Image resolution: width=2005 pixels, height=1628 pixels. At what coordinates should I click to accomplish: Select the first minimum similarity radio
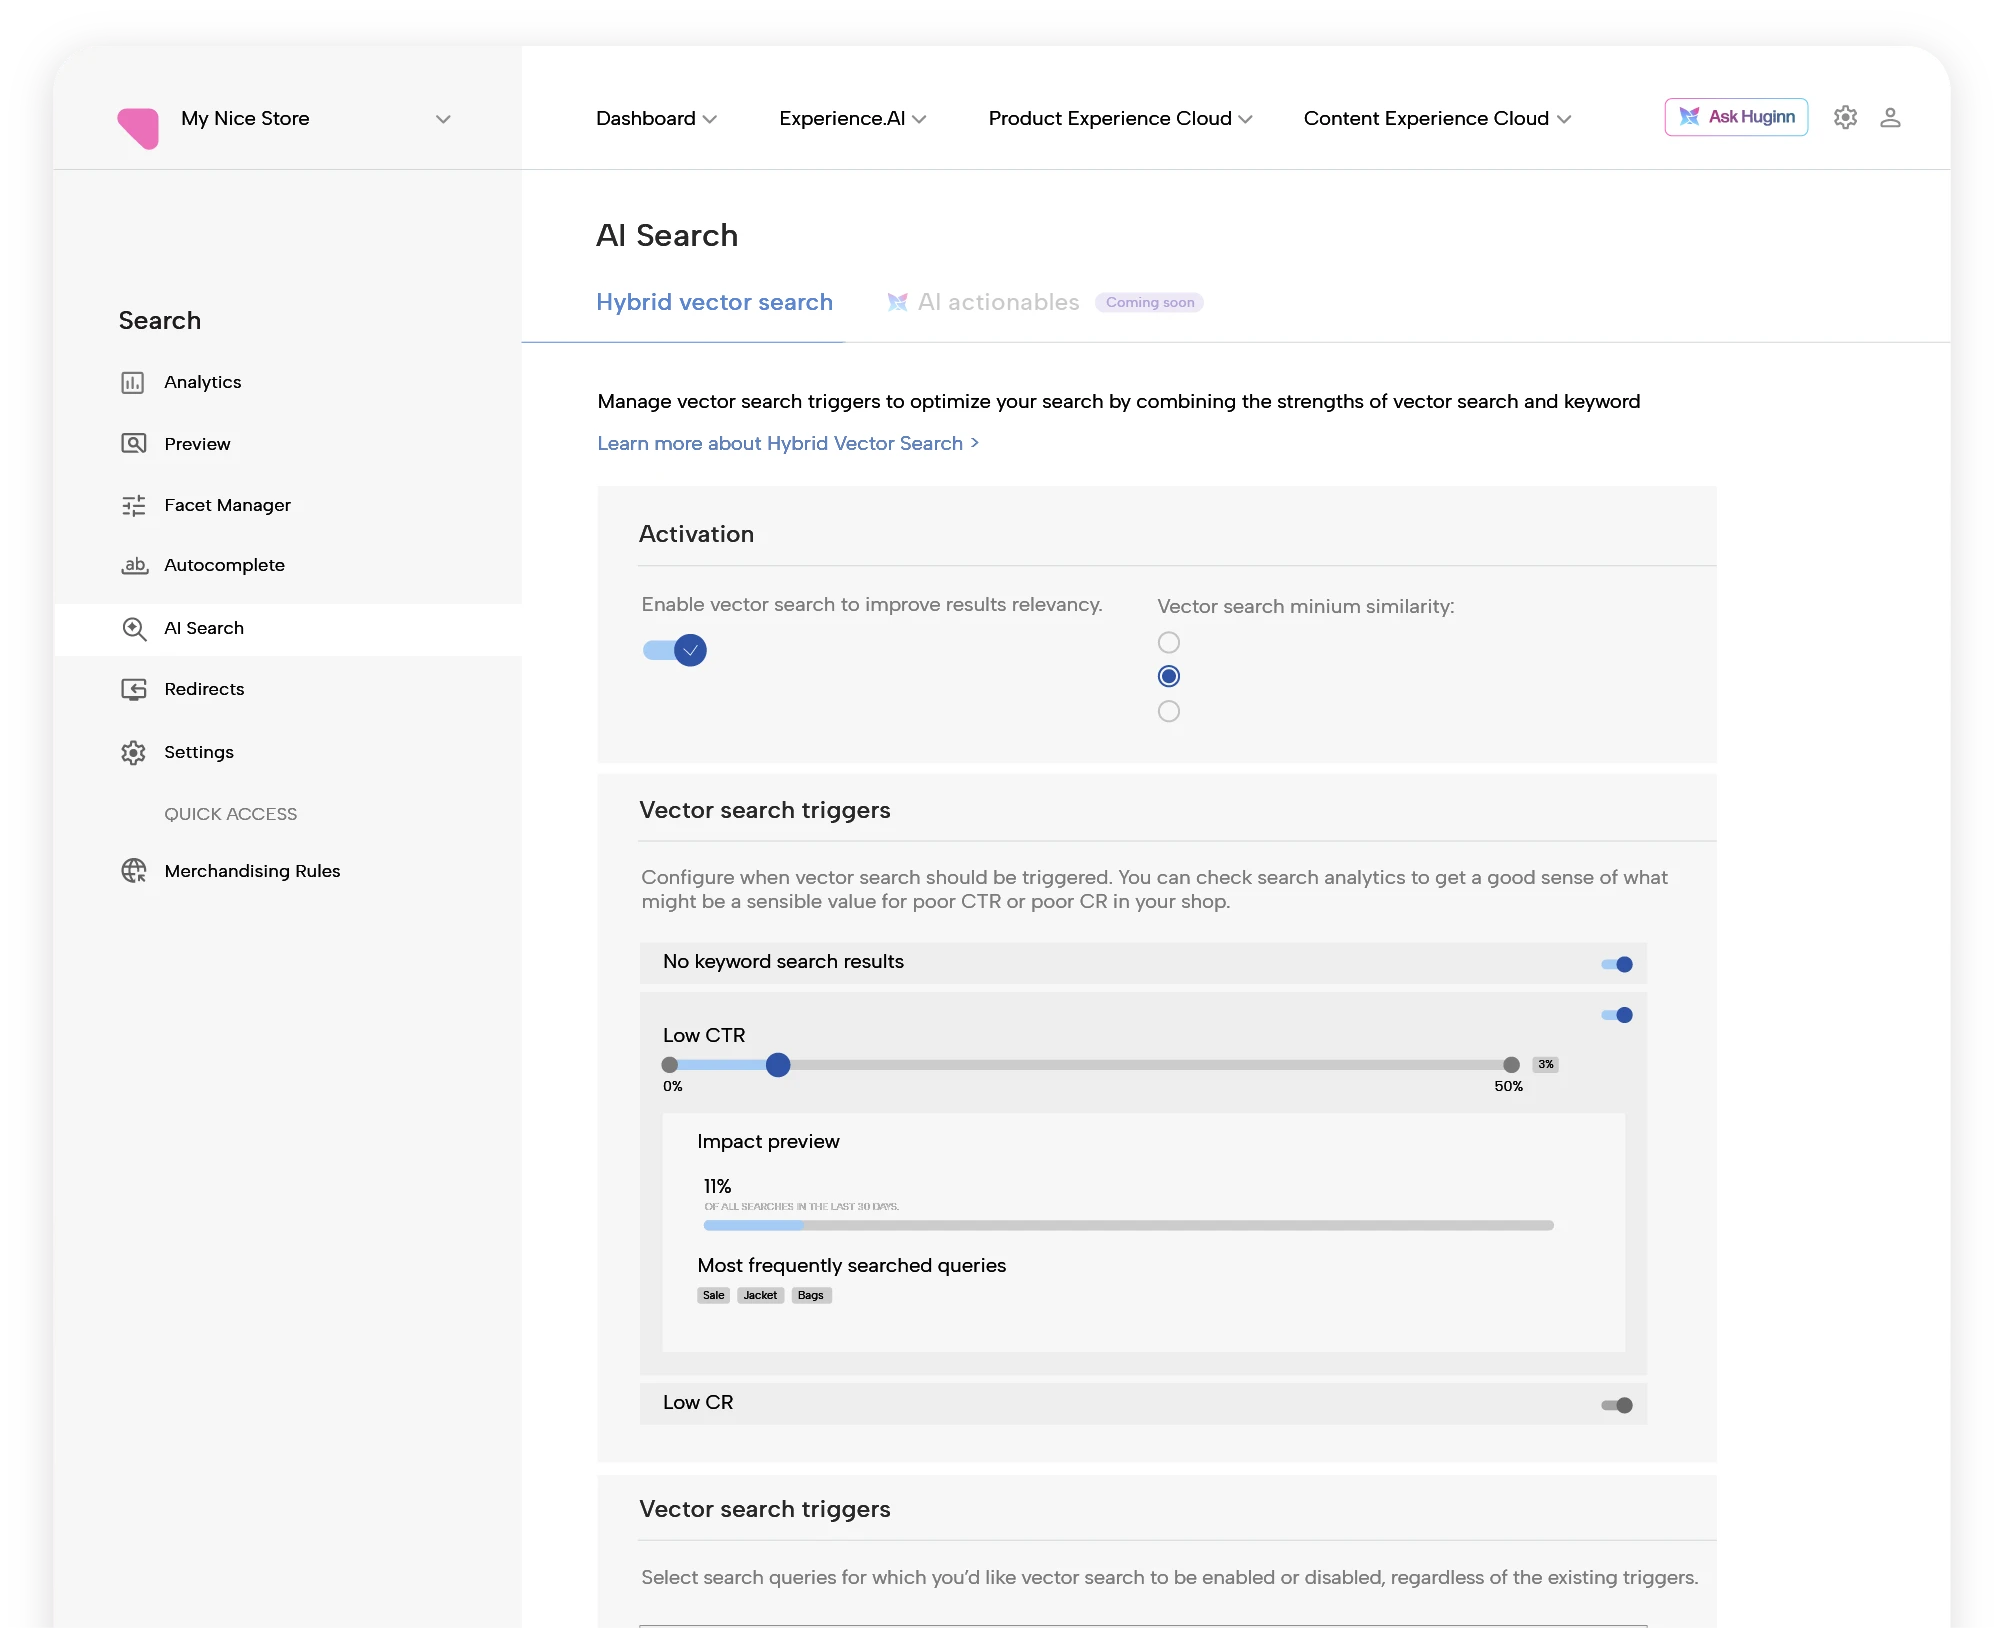click(1168, 643)
